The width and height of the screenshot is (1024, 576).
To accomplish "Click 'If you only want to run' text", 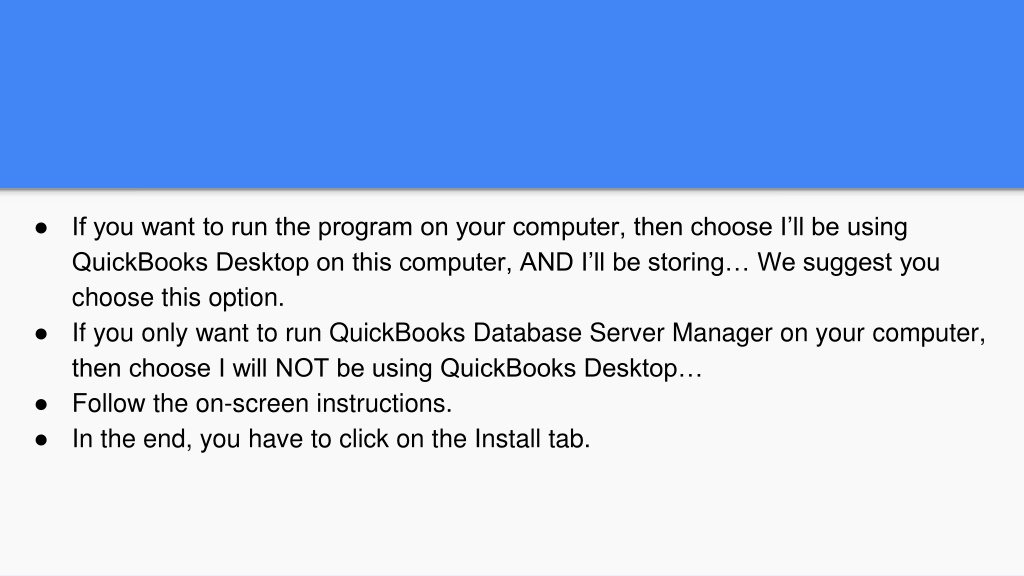I will pyautogui.click(x=197, y=333).
